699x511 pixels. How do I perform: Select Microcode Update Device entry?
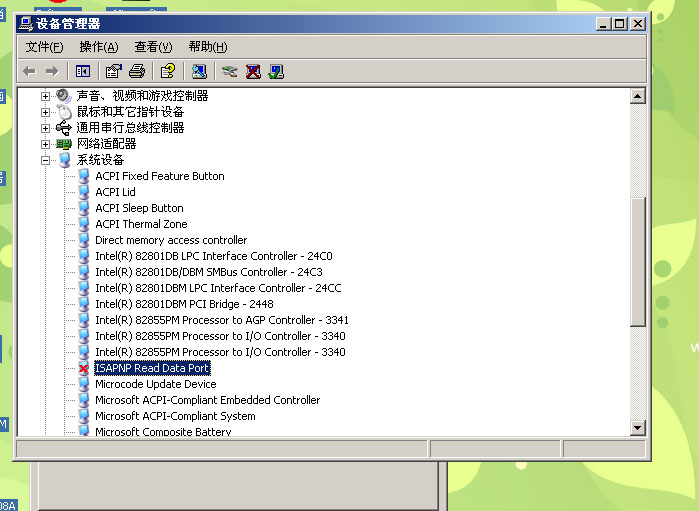pyautogui.click(x=155, y=384)
